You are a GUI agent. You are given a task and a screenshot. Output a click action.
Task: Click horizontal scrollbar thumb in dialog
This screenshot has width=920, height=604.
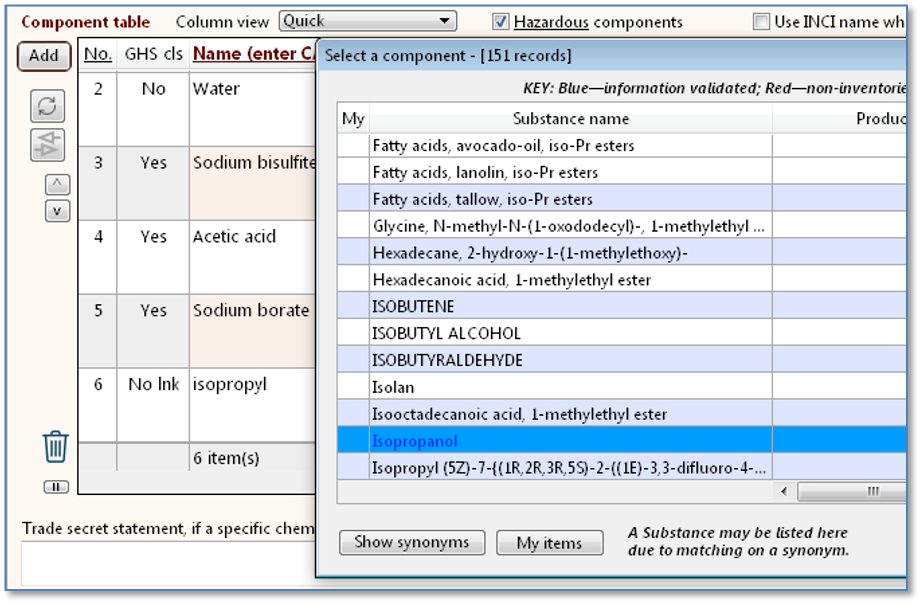(852, 491)
